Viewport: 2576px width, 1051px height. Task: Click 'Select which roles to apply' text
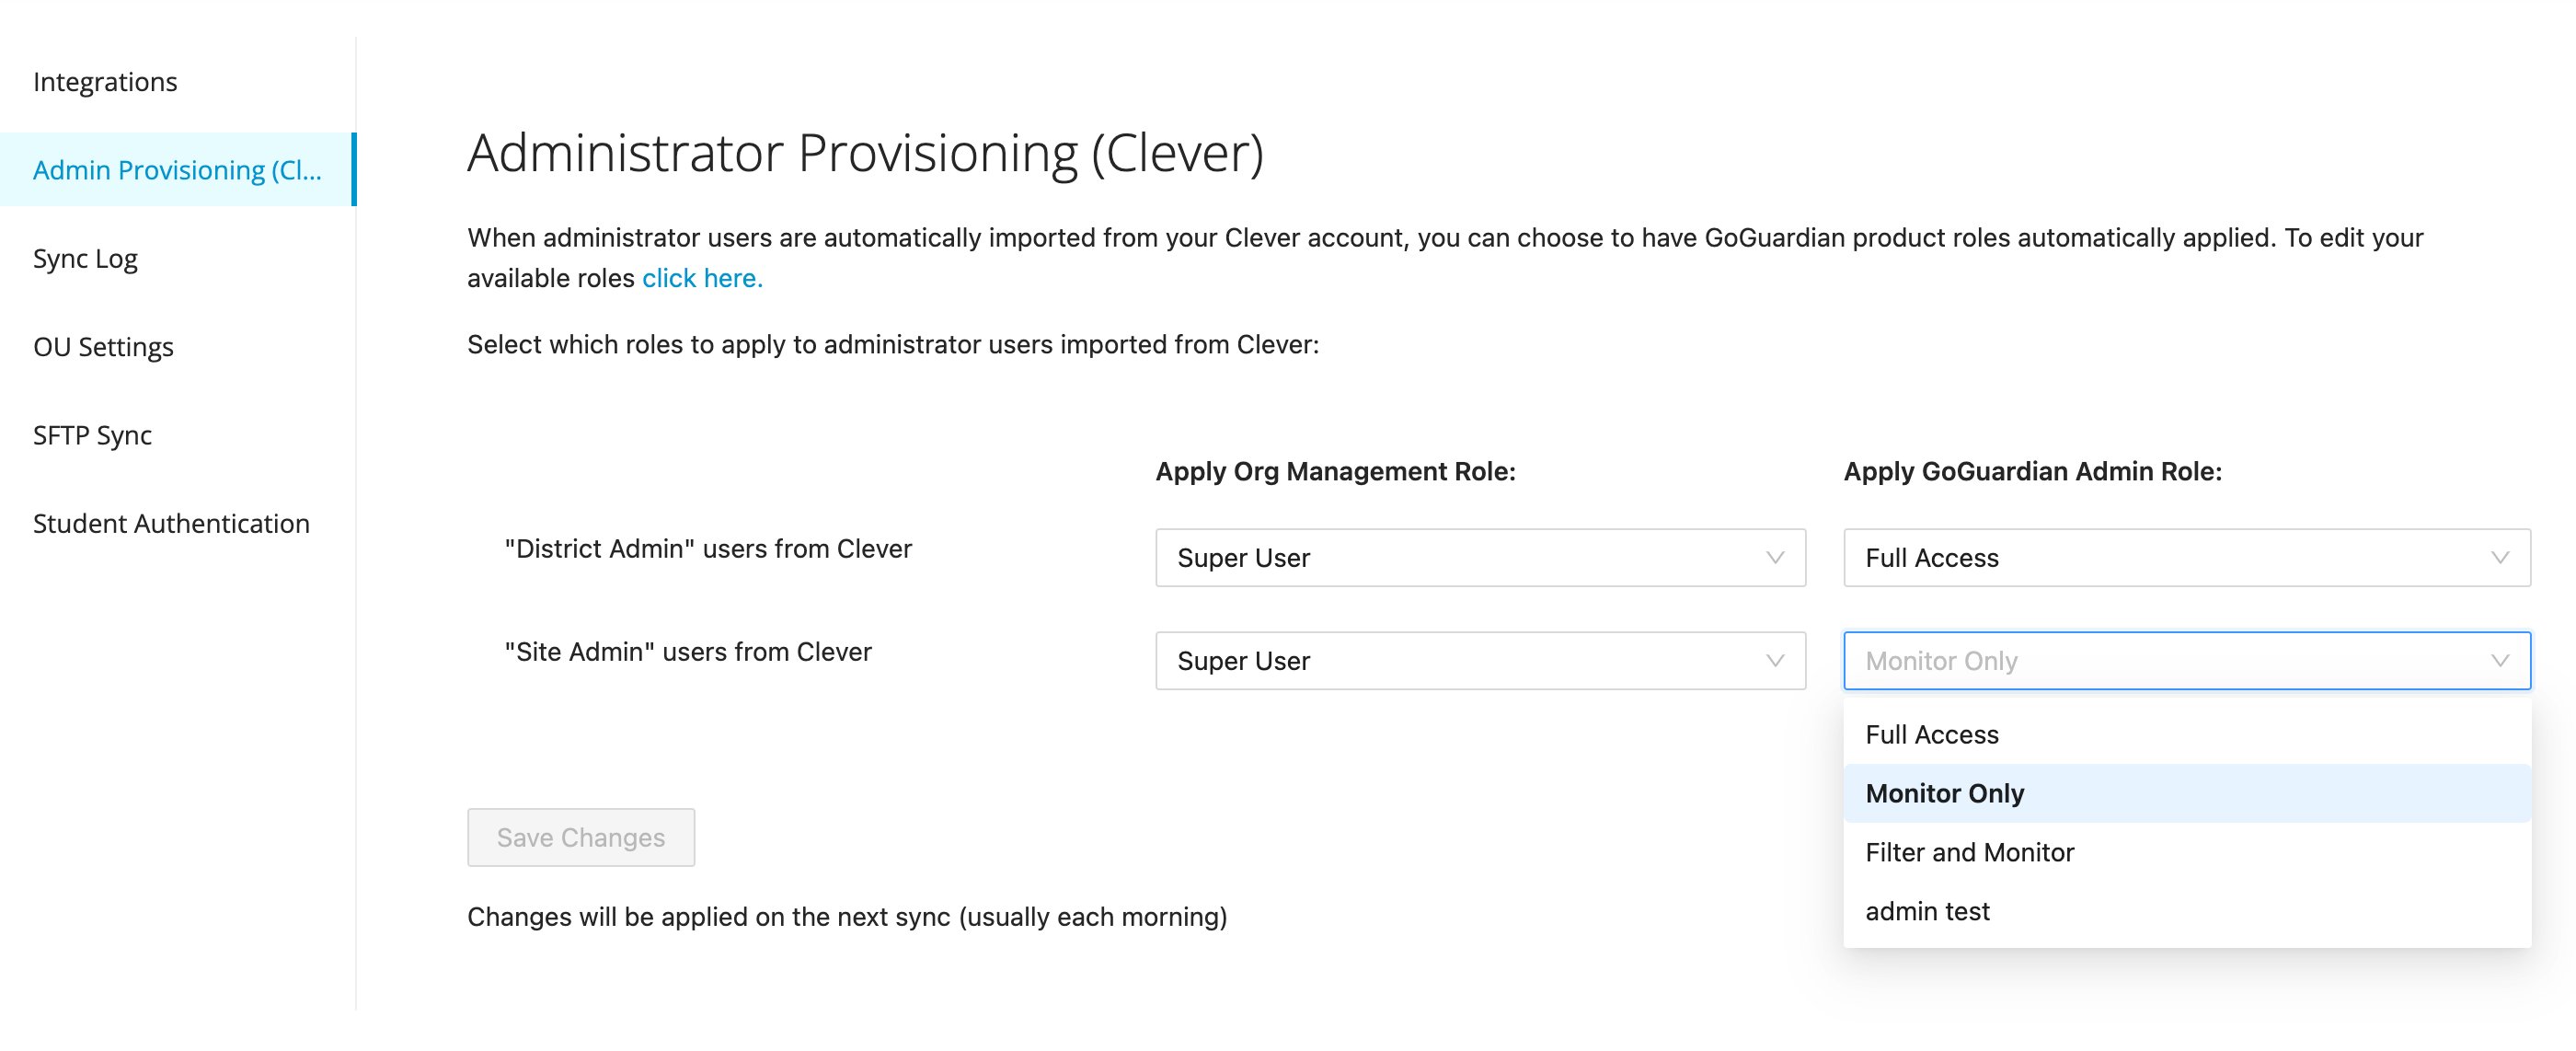tap(893, 344)
